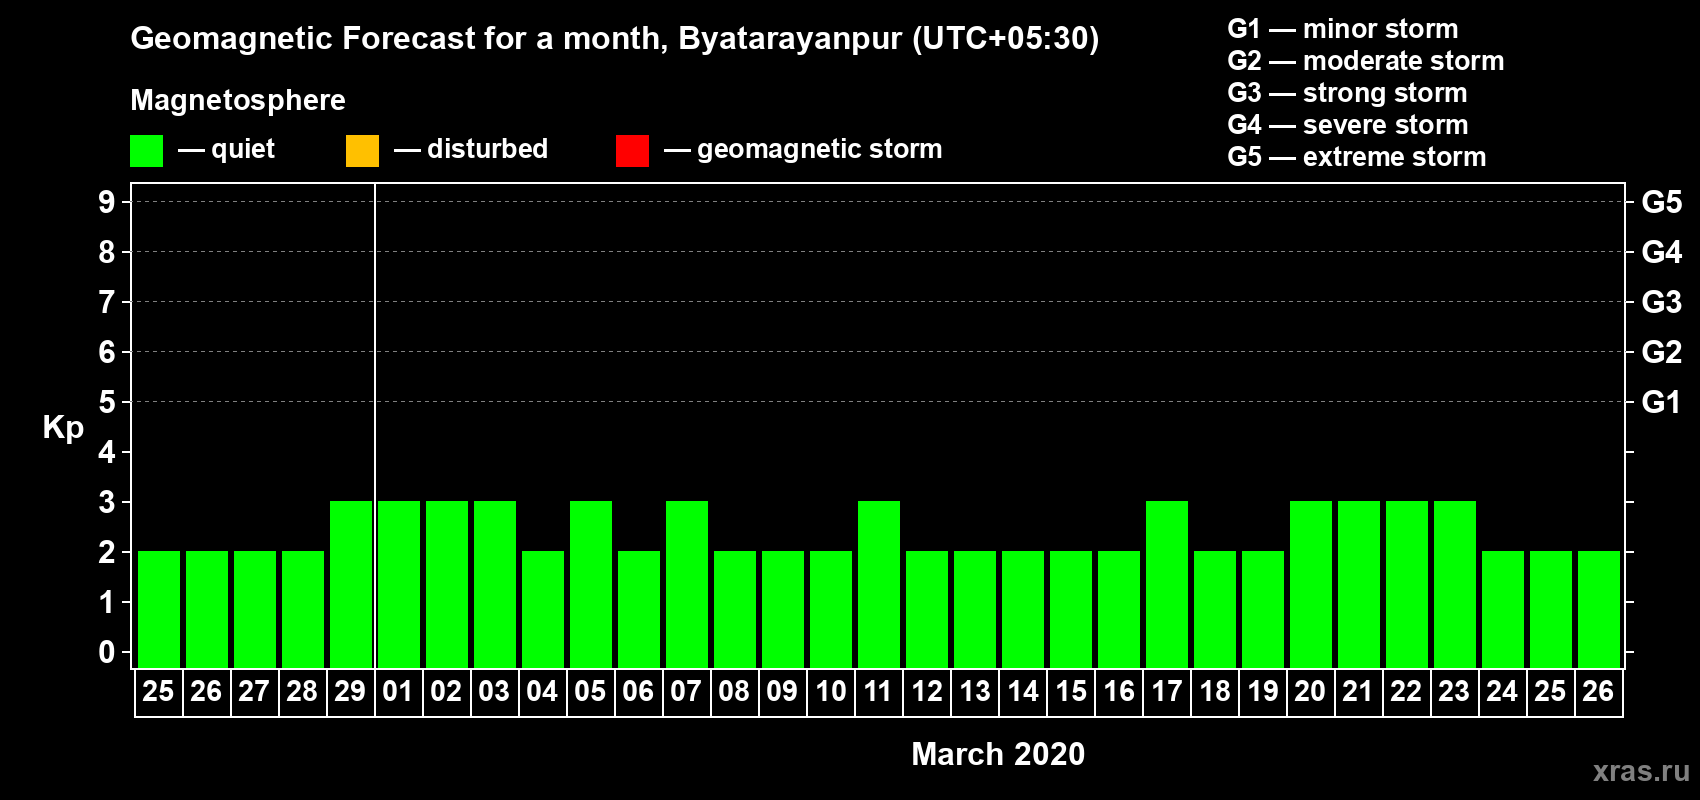Viewport: 1700px width, 800px height.
Task: Click the date cell 23 on the axis
Action: [x=1454, y=692]
